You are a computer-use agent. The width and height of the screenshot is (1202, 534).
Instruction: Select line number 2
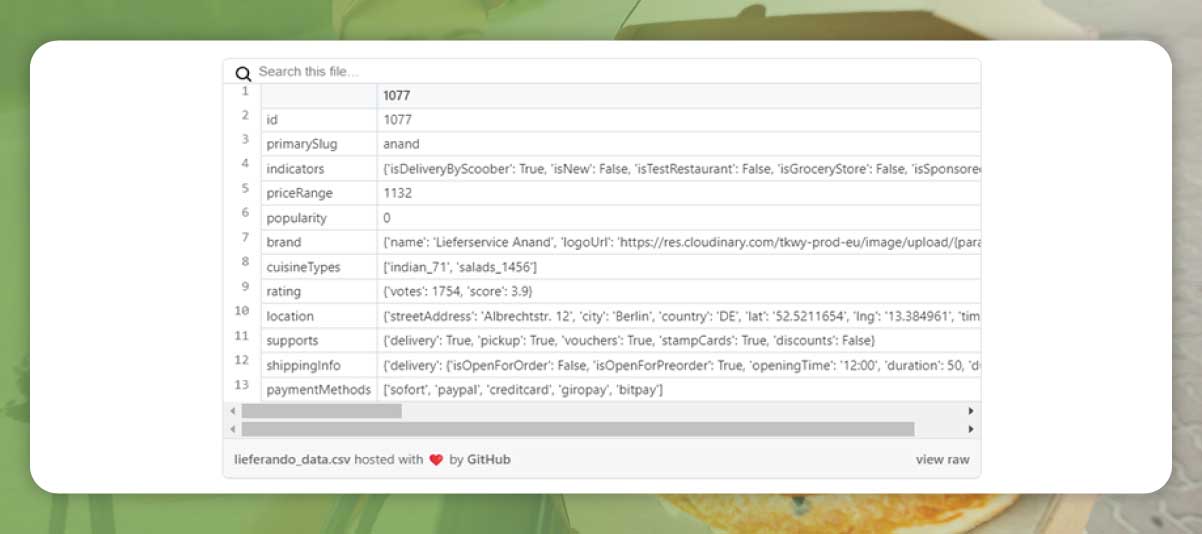point(244,115)
